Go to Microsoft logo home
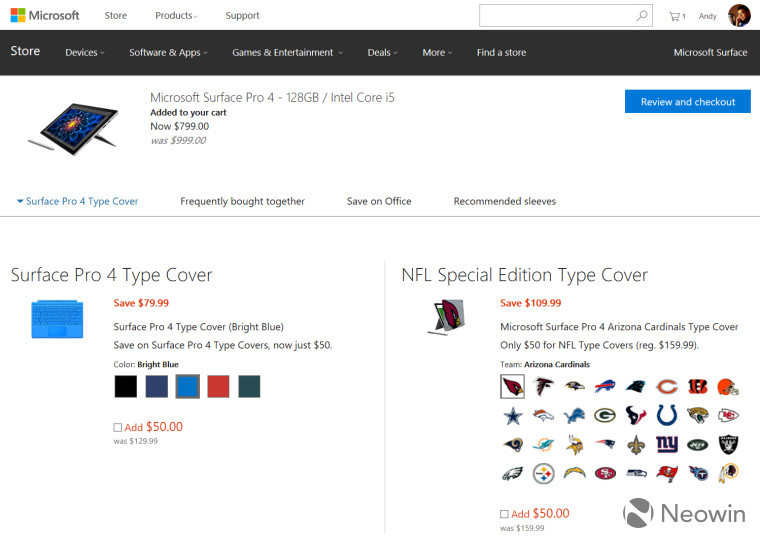This screenshot has height=543, width=760. 45,16
